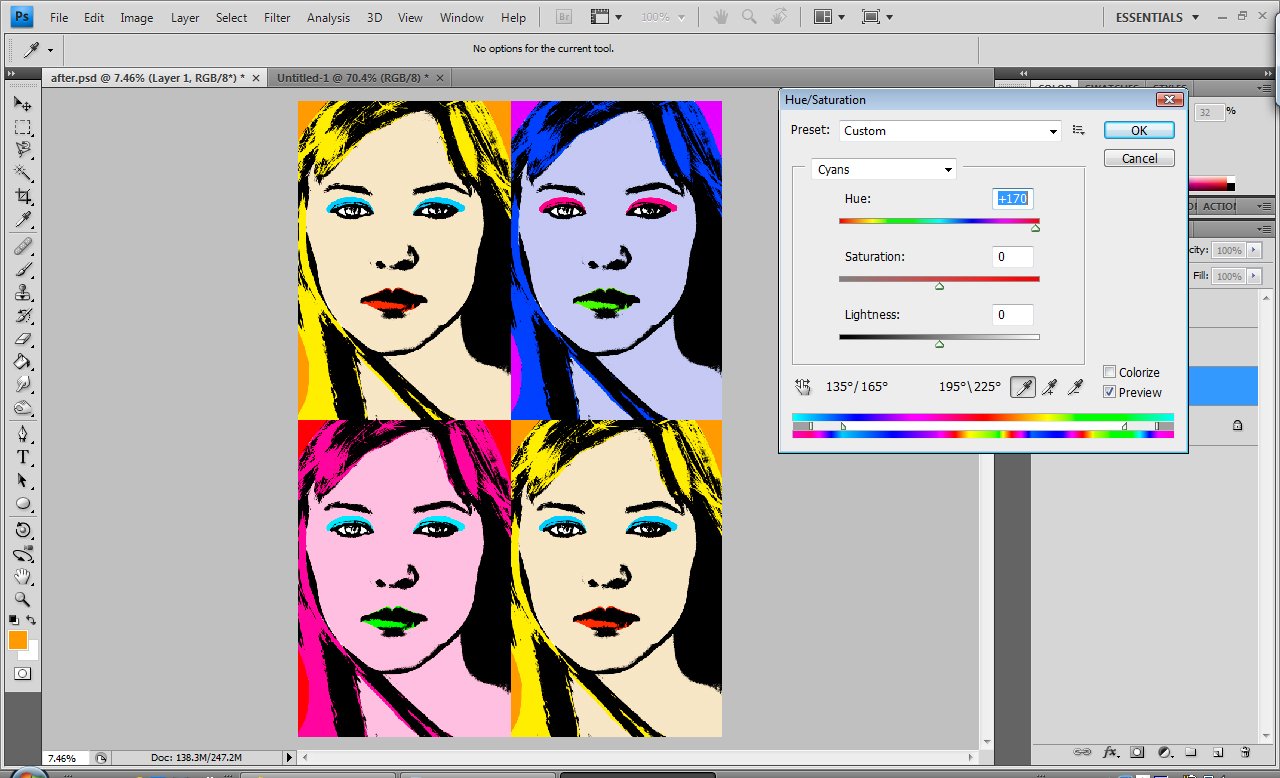Select the History Brush tool
Screen dimensions: 1280x778
pos(22,315)
